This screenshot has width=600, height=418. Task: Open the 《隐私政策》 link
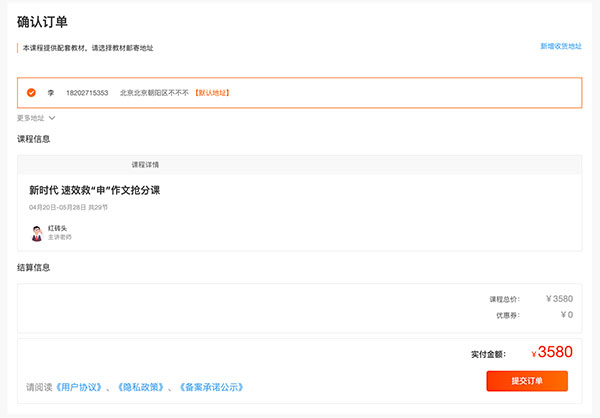click(x=141, y=387)
